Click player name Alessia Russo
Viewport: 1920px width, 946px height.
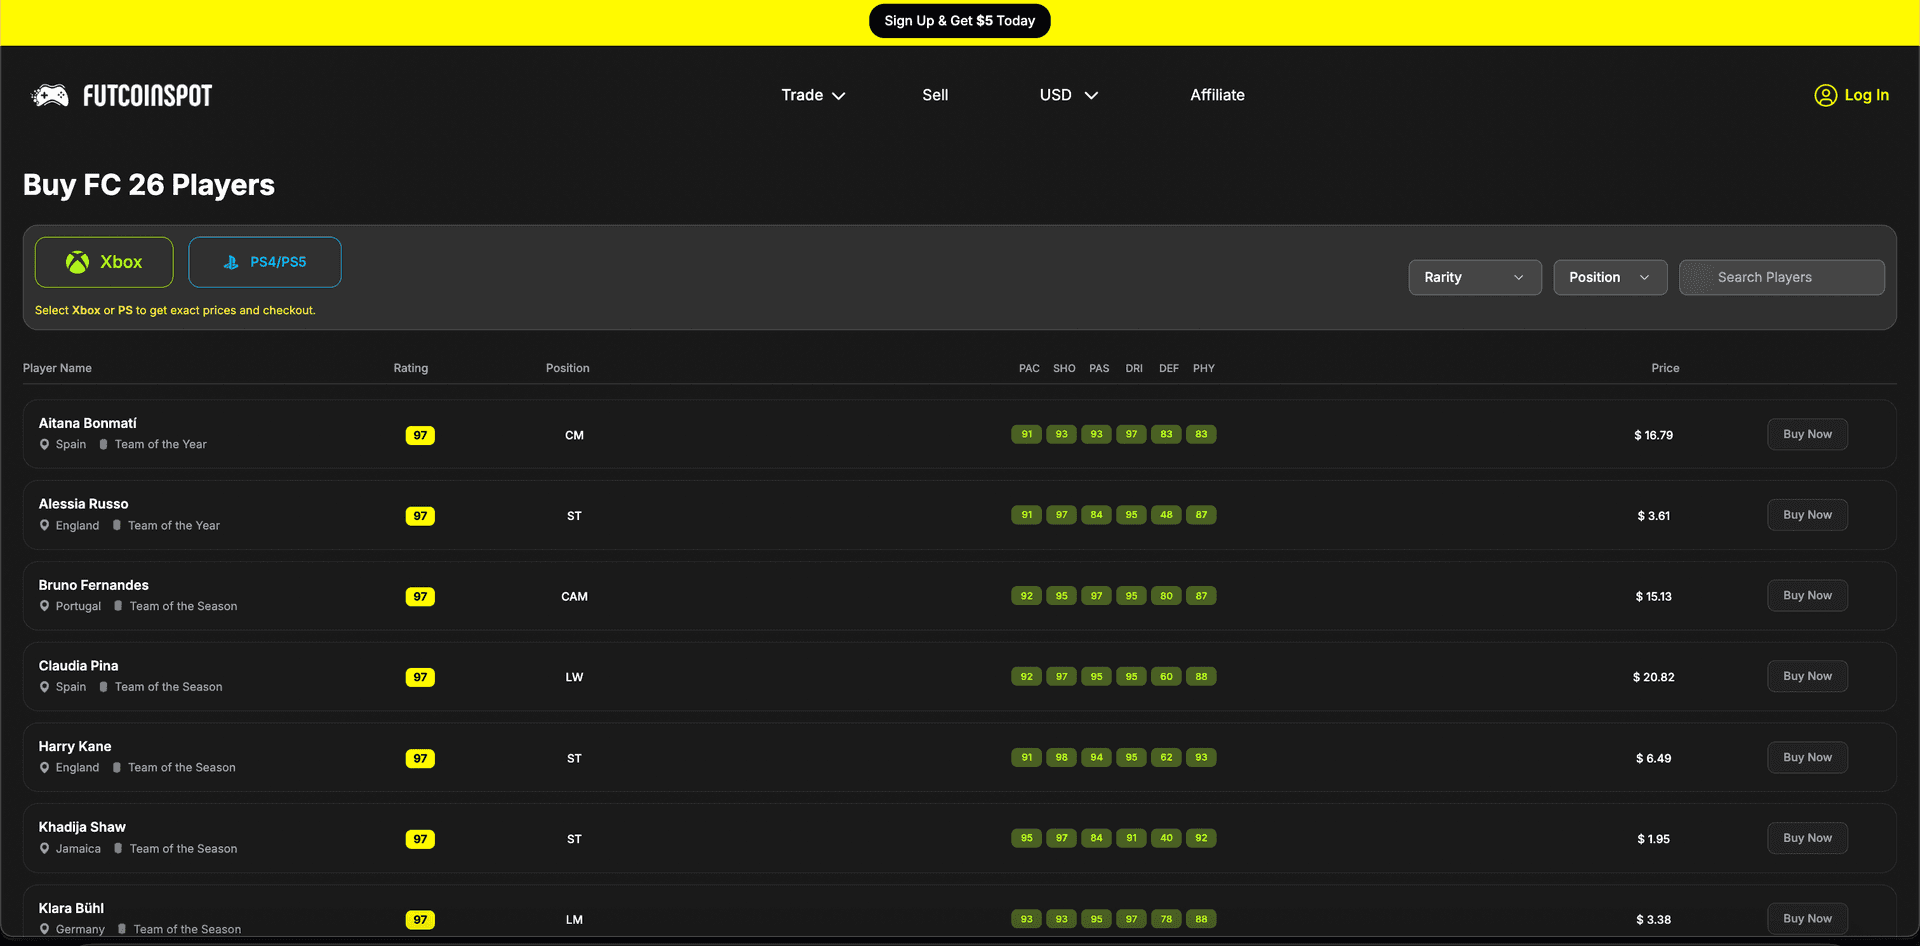84,504
